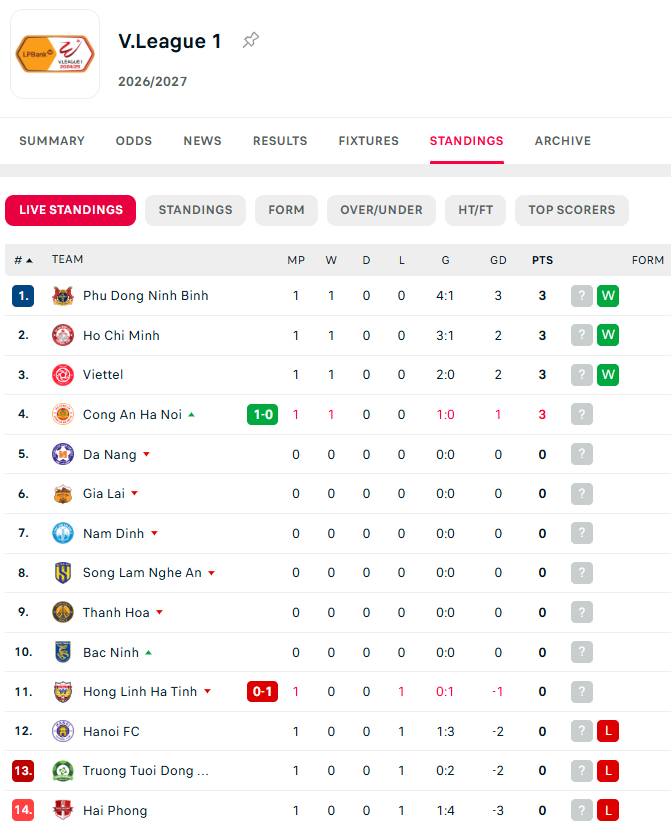The image size is (671, 828).
Task: Click the Hai Phong club crest
Action: tap(63, 811)
